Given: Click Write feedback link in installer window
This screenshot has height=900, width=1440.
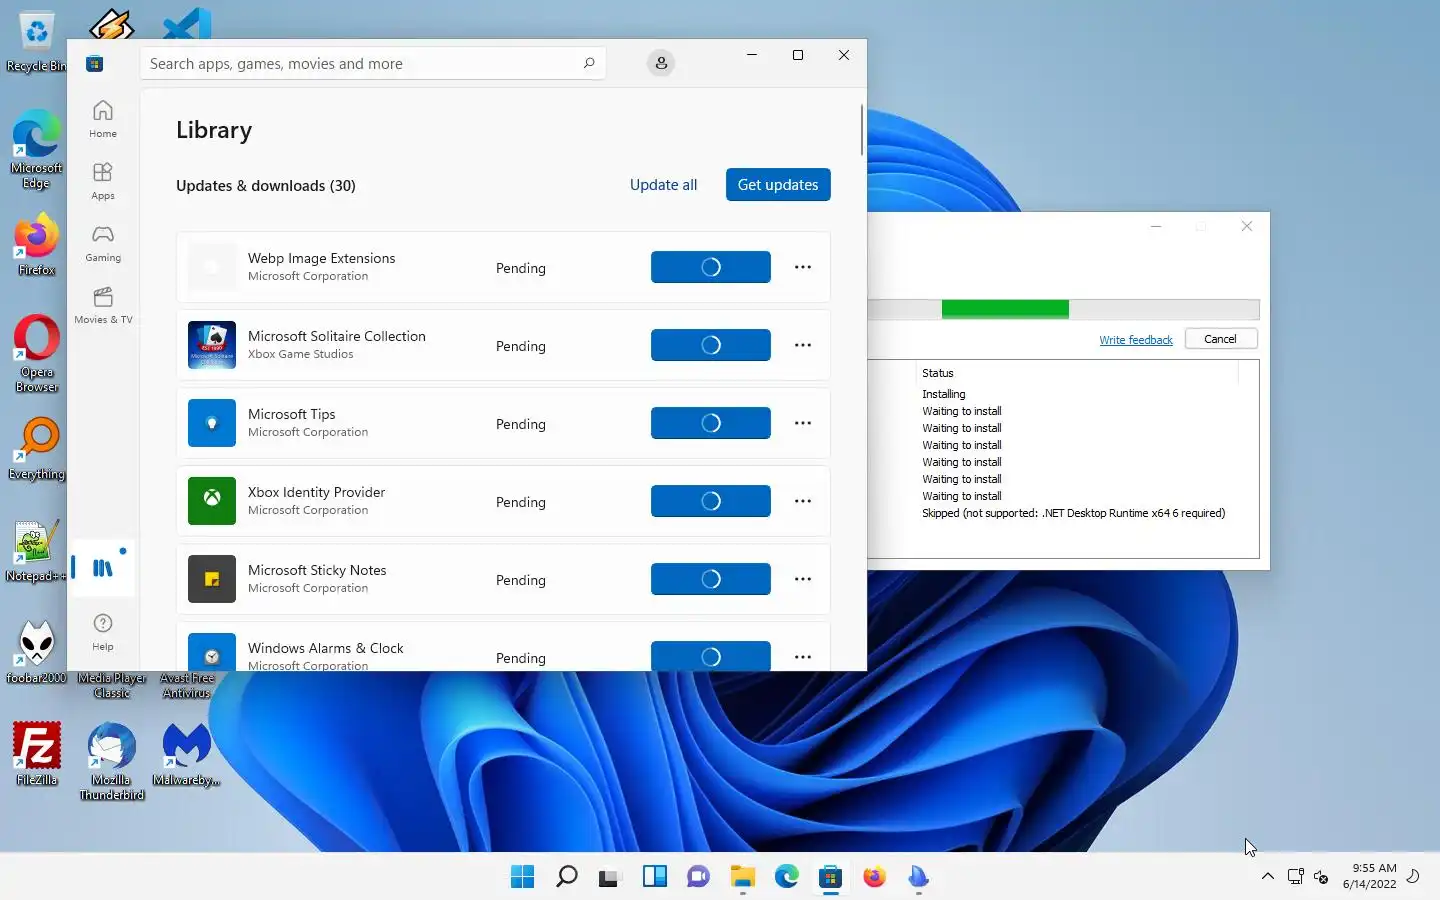Looking at the screenshot, I should coord(1136,340).
